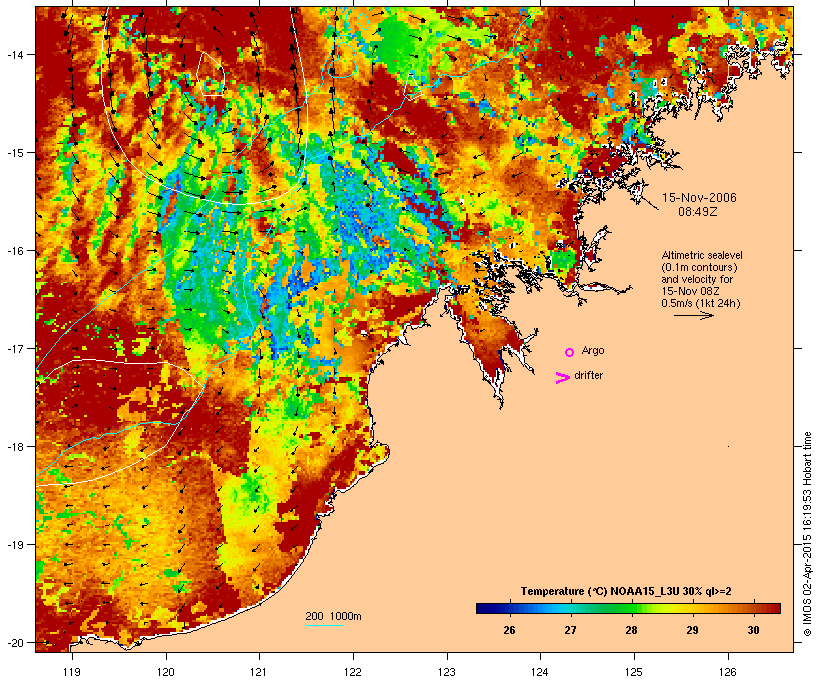
Task: Click the color bar value 27
Action: click(570, 630)
